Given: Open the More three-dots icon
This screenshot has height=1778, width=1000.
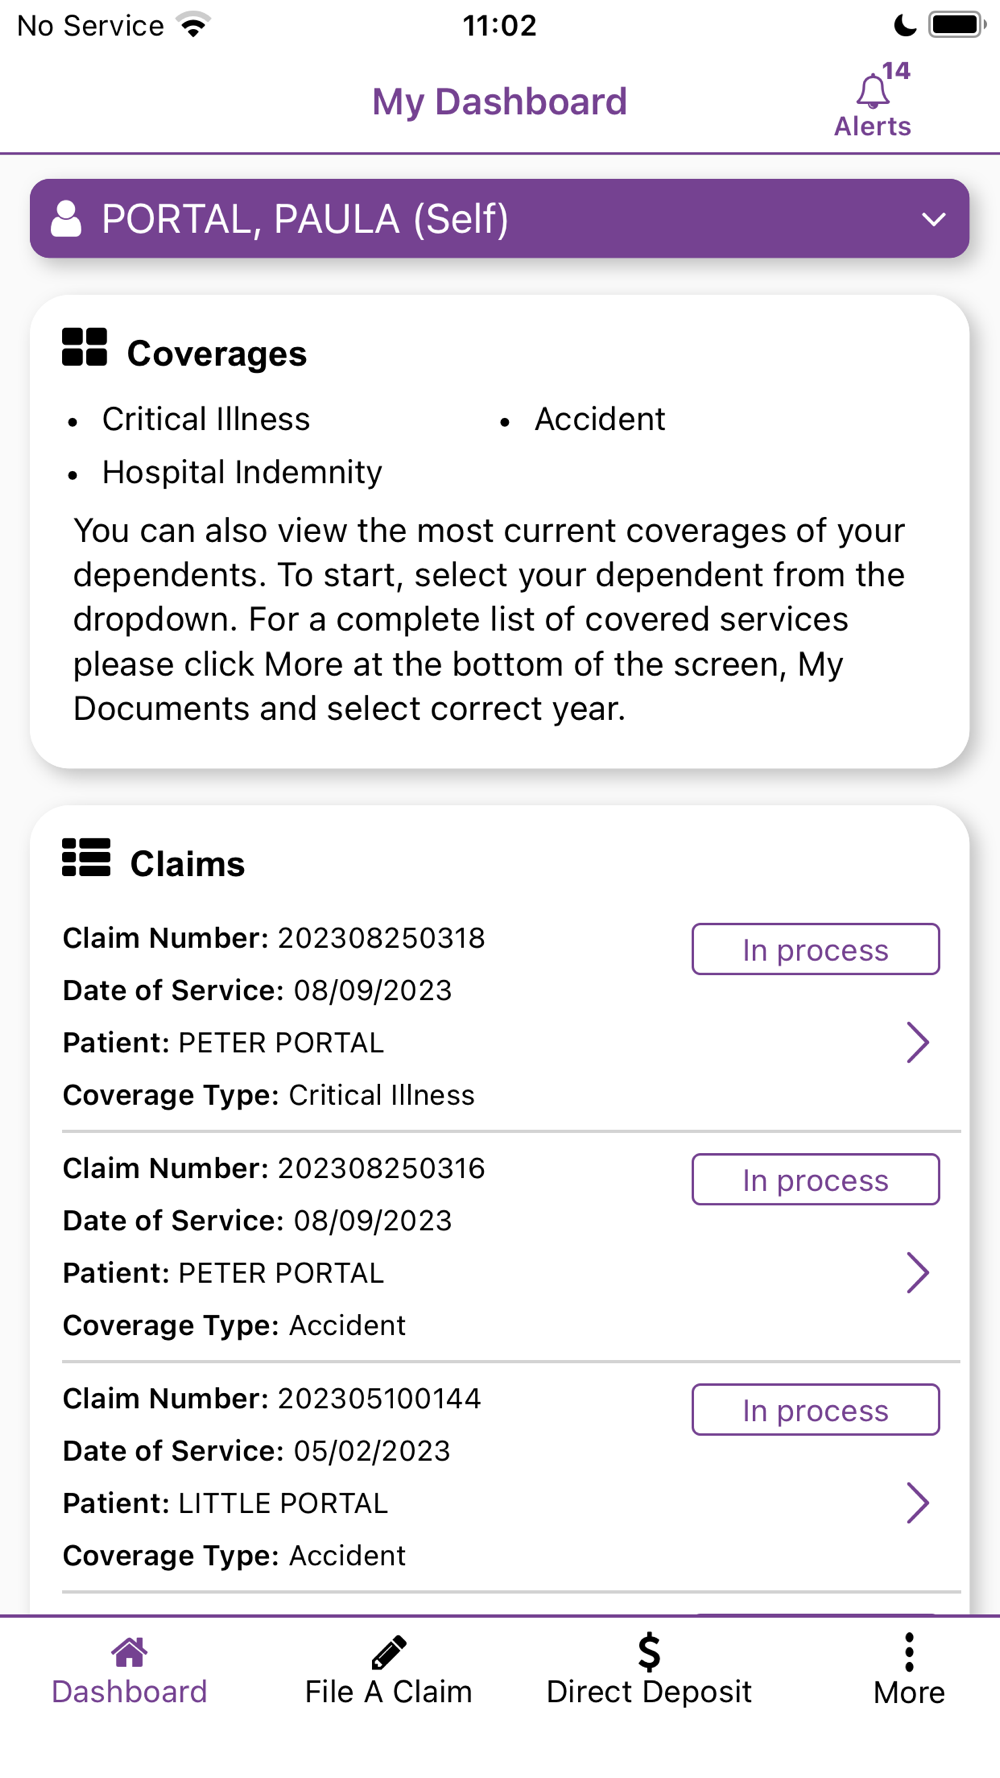Looking at the screenshot, I should click(909, 1652).
